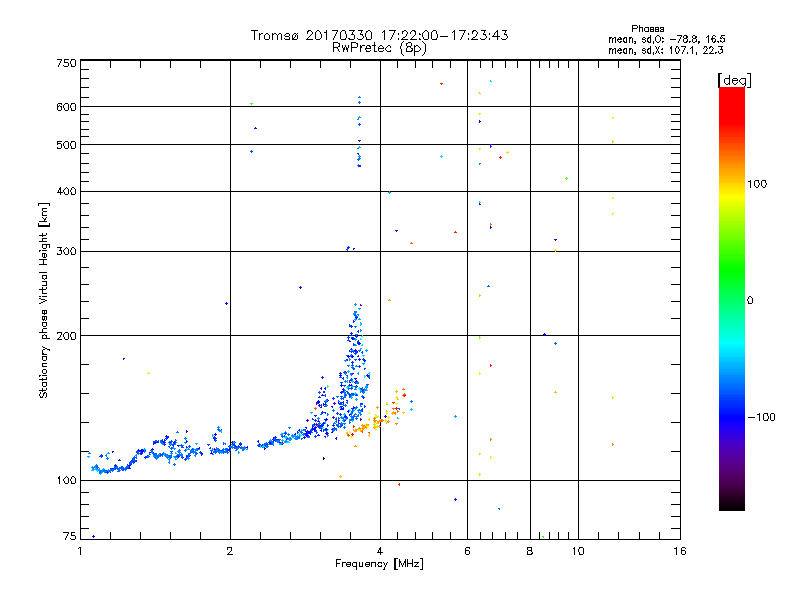
Task: Click the 'Stationary phase Virtual Height [km]' axis label
Action: click(43, 300)
